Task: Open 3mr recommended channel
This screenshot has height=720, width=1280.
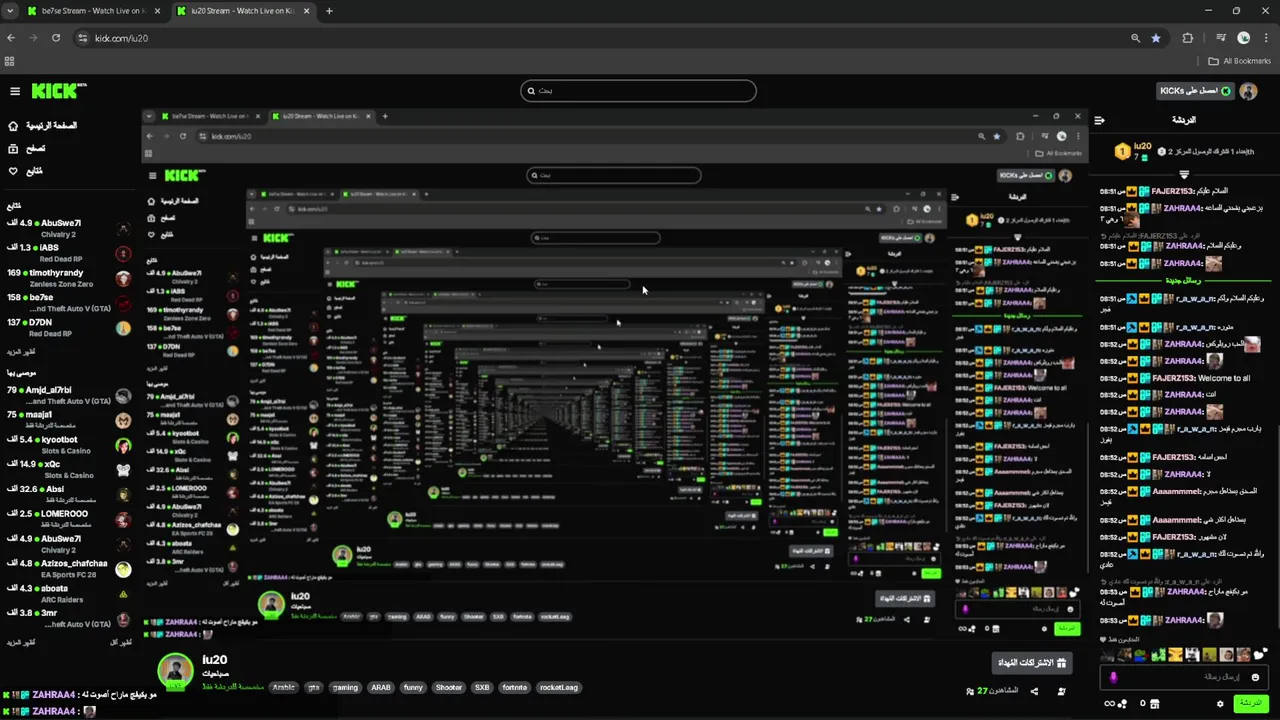Action: click(68, 618)
